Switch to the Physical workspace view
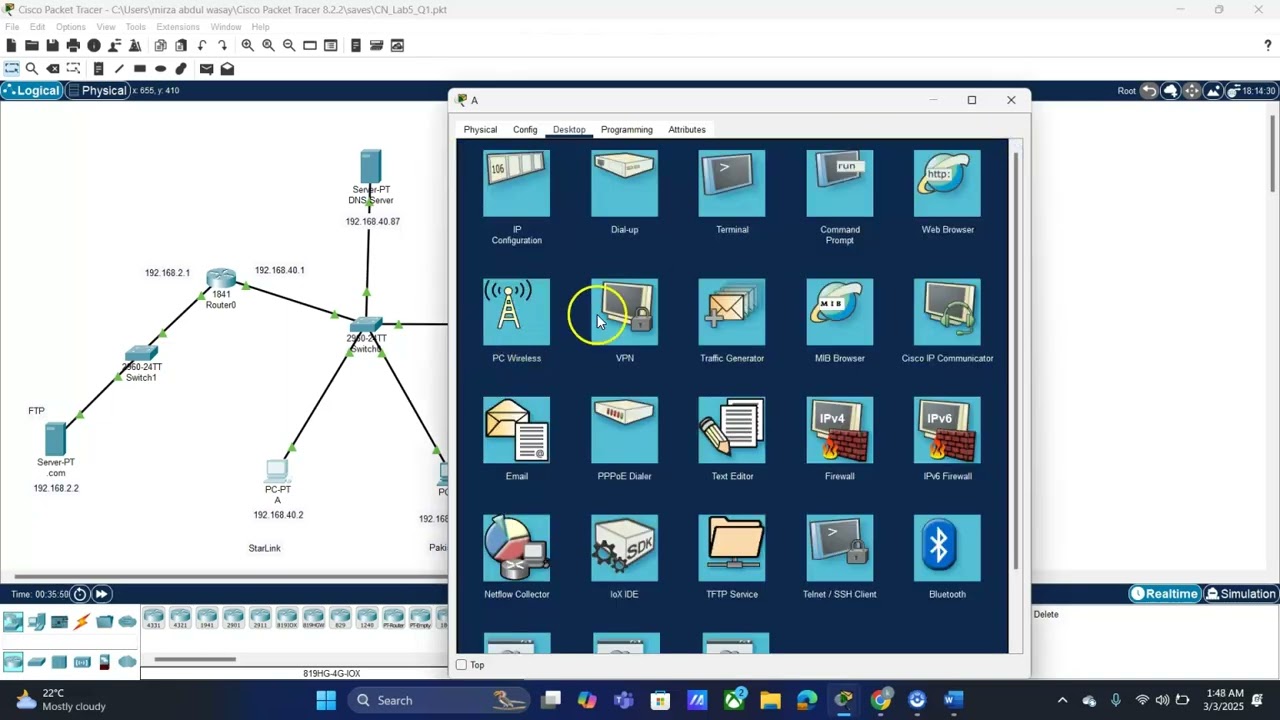 coord(97,91)
